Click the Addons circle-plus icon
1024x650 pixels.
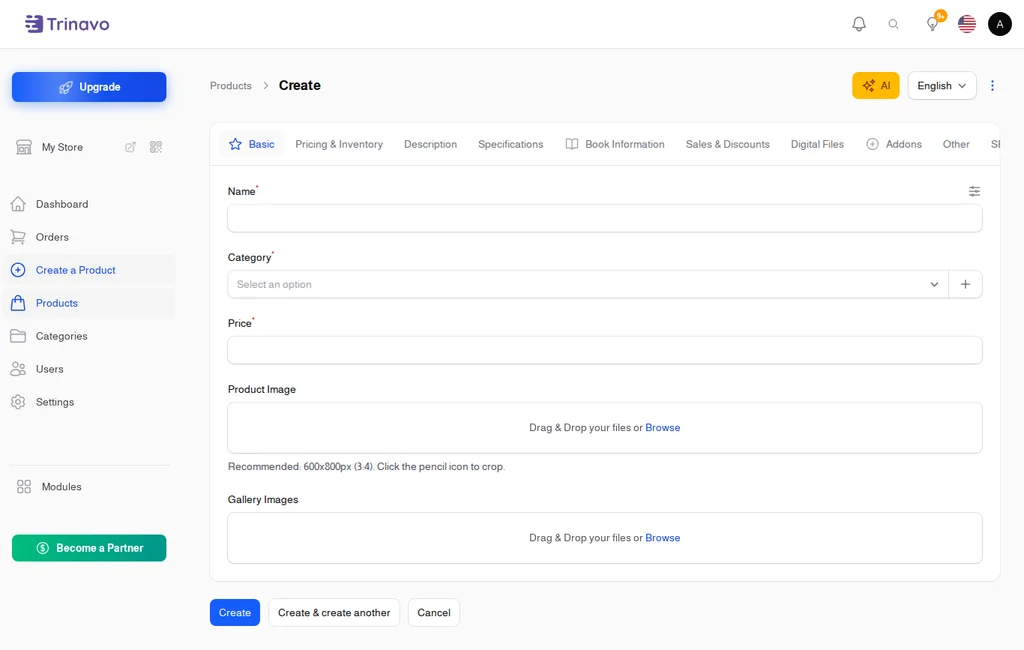[872, 144]
